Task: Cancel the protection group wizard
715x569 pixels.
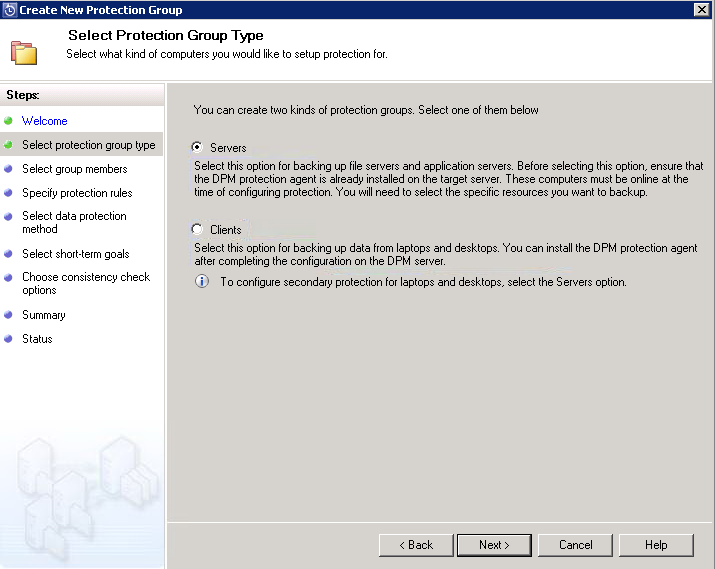Action: [575, 545]
